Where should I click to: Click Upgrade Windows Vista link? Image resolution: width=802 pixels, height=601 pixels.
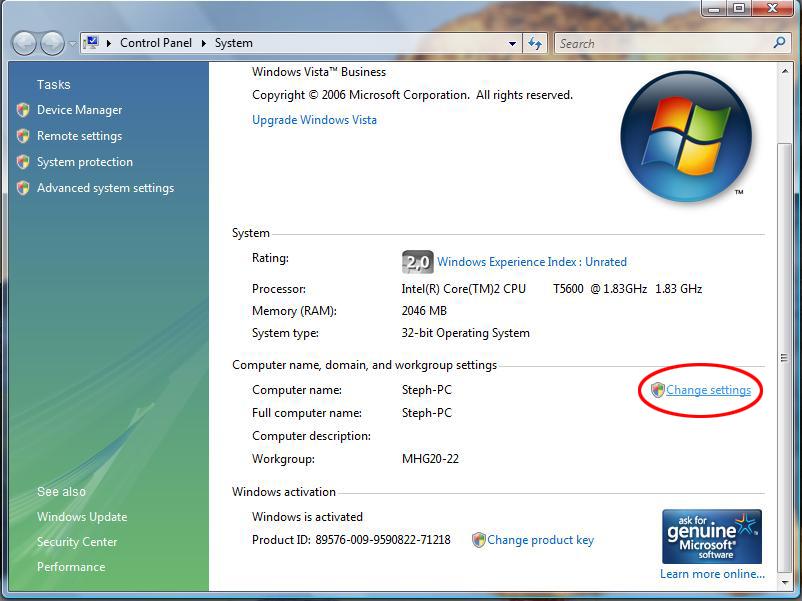point(314,120)
